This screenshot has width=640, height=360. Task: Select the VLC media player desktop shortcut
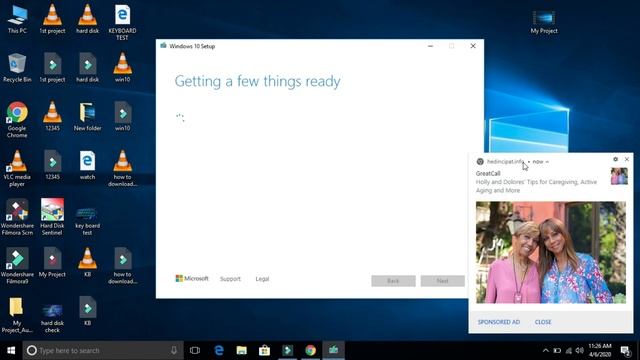point(17,168)
